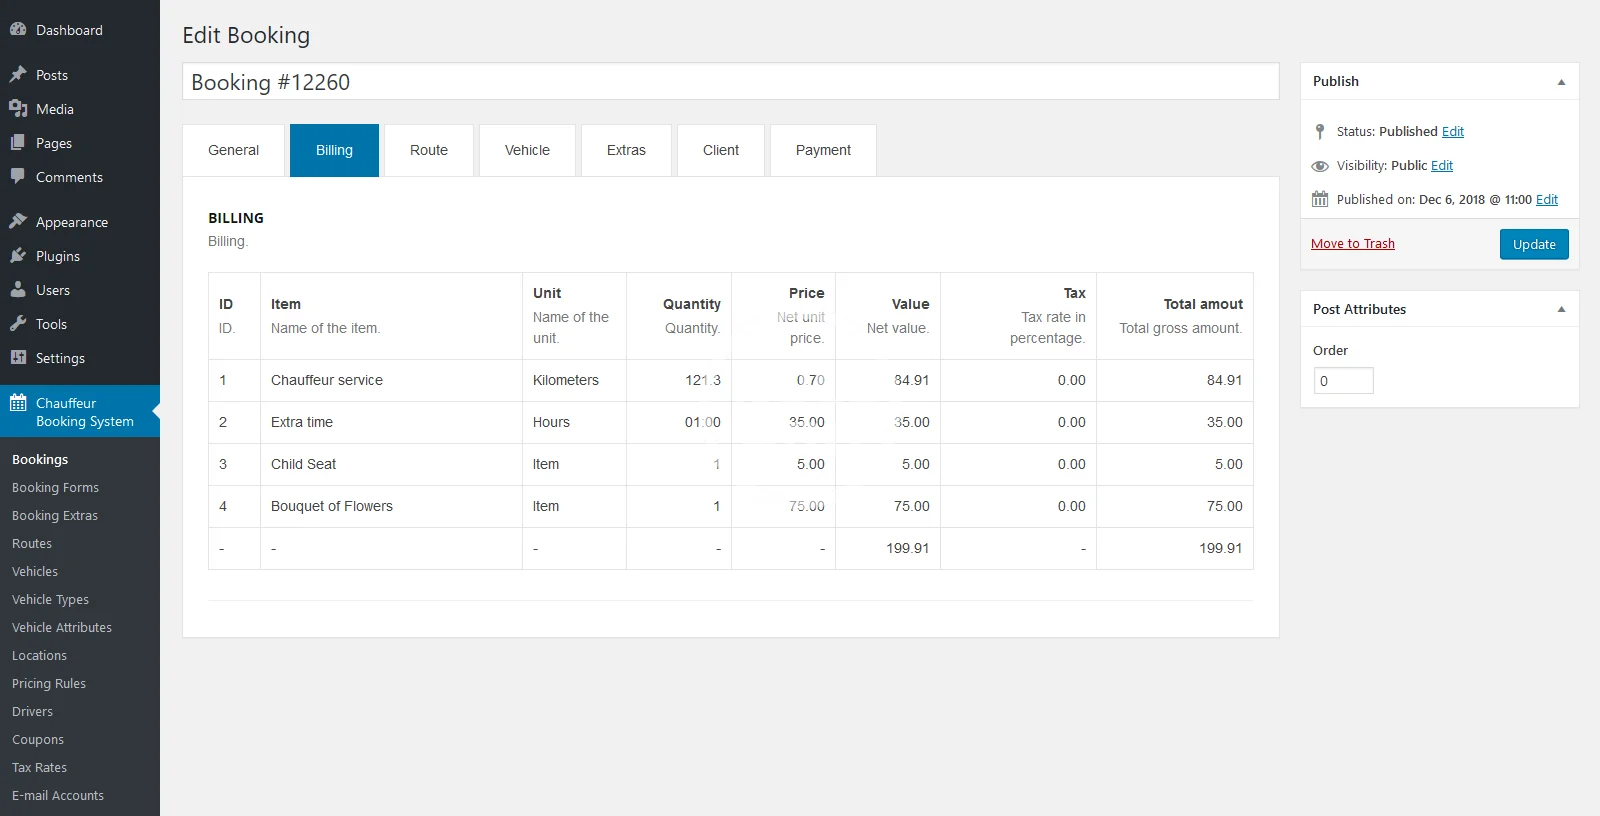The image size is (1600, 816).
Task: Open Media via its sidebar icon
Action: point(18,109)
